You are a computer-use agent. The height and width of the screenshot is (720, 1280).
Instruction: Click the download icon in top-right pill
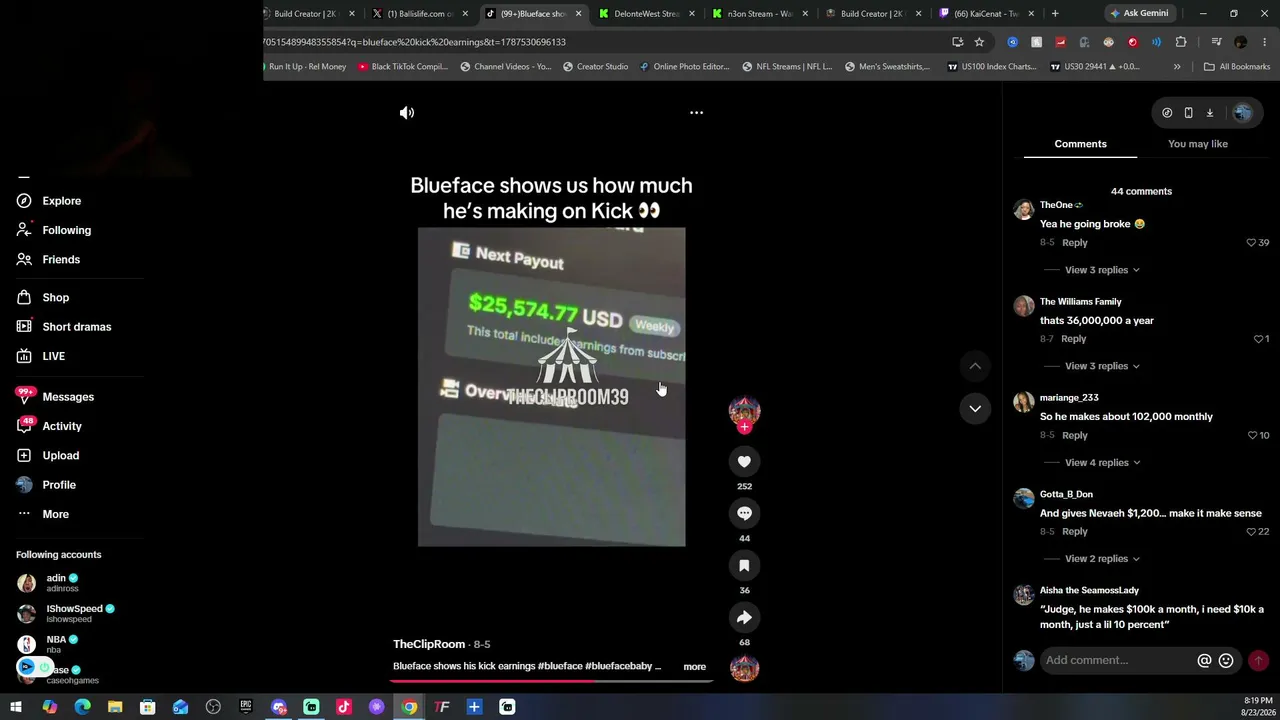1209,113
